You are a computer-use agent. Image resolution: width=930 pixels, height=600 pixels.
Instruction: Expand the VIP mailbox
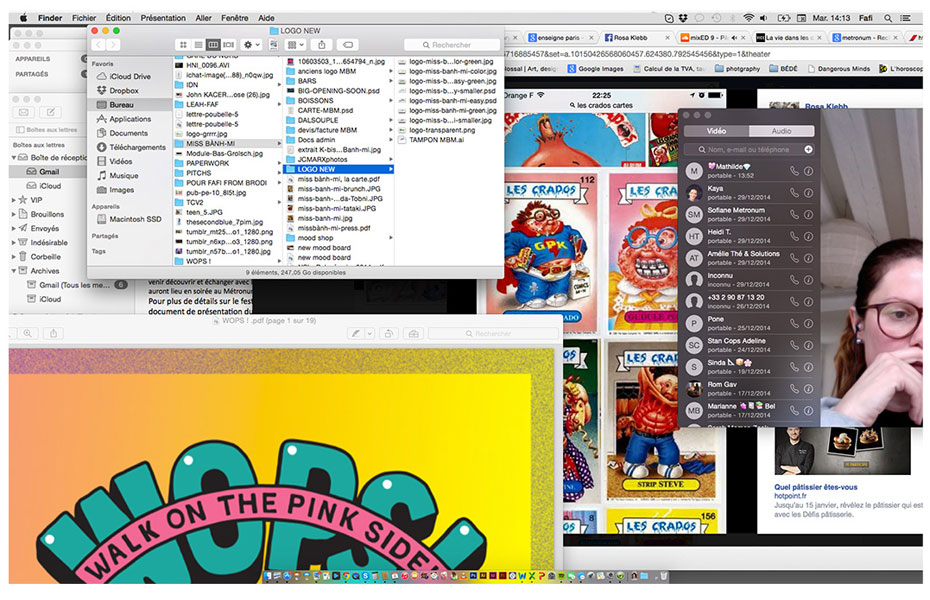[x=14, y=200]
